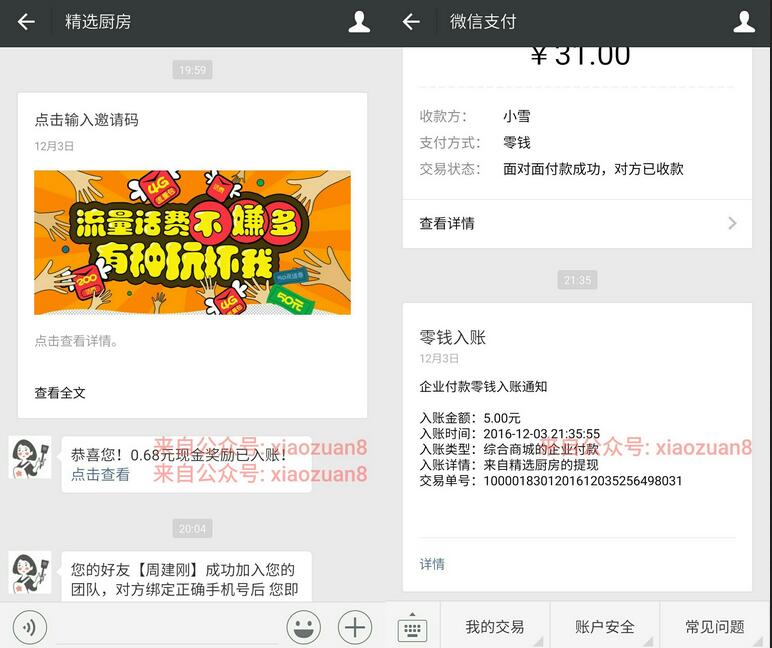Tap the 交易单号 transaction number line
The height and width of the screenshot is (648, 772).
[550, 481]
